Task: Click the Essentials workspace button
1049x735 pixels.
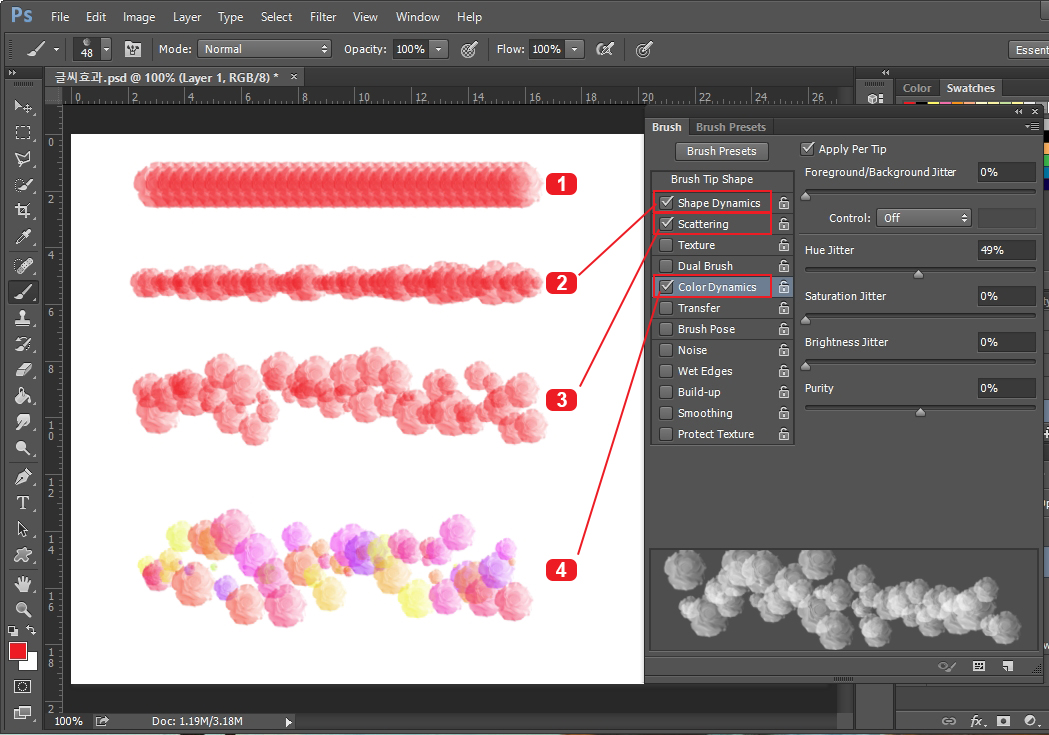Action: (1029, 50)
